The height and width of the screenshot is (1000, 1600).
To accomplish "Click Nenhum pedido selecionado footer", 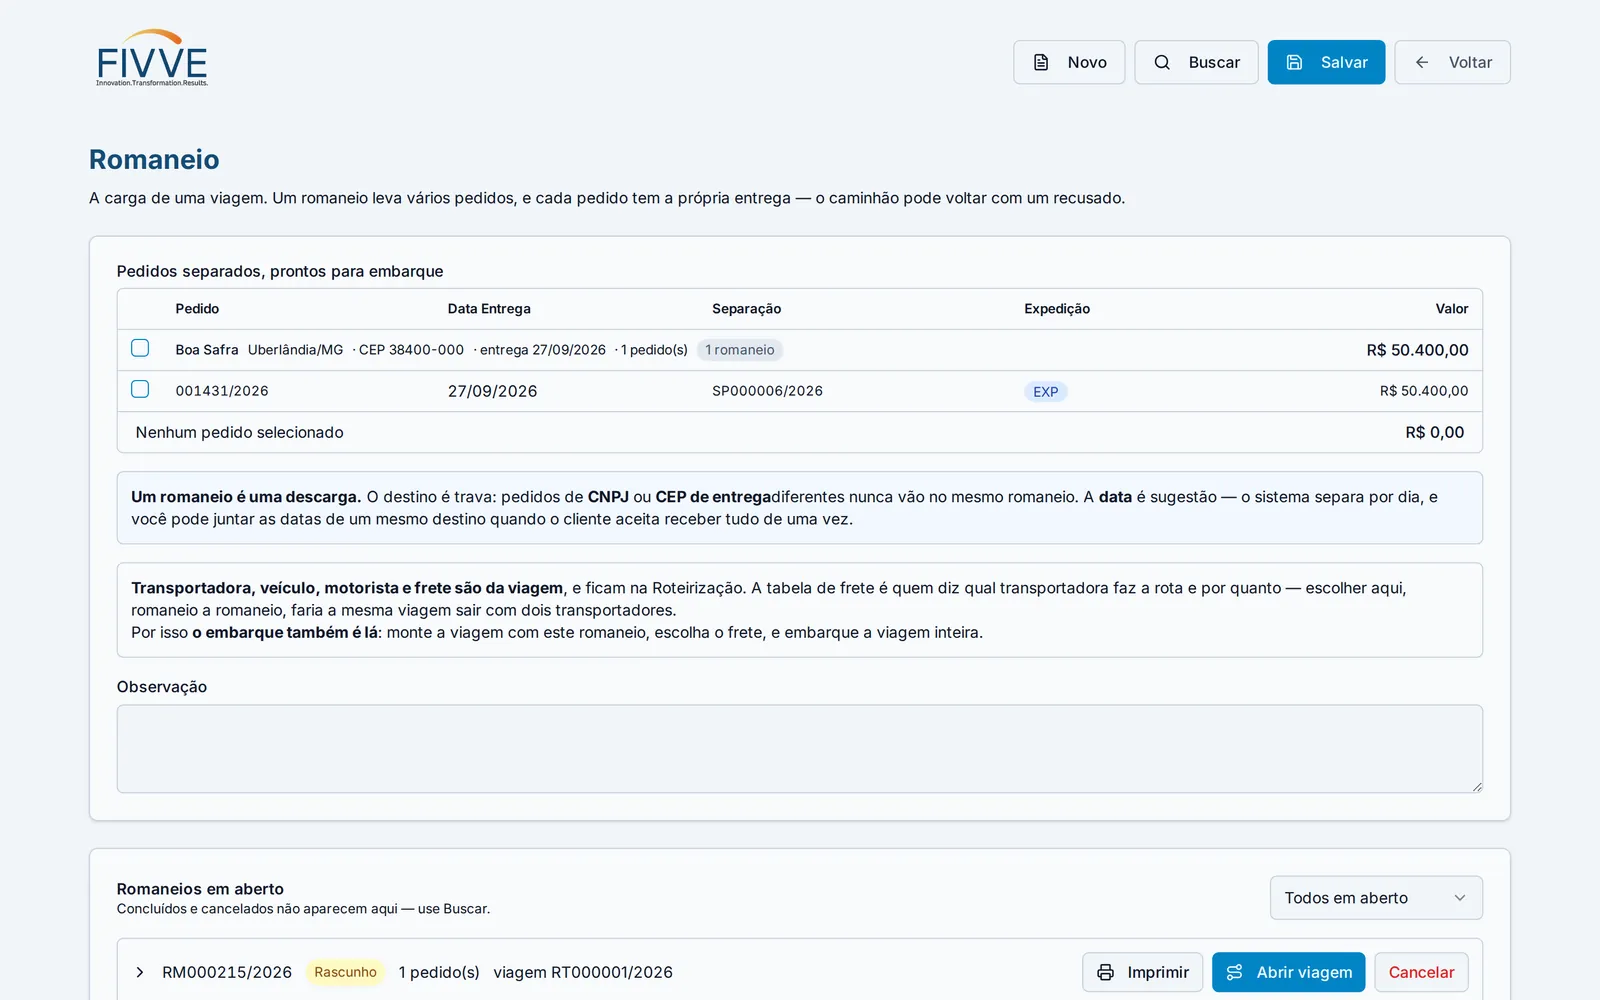I will 239,432.
